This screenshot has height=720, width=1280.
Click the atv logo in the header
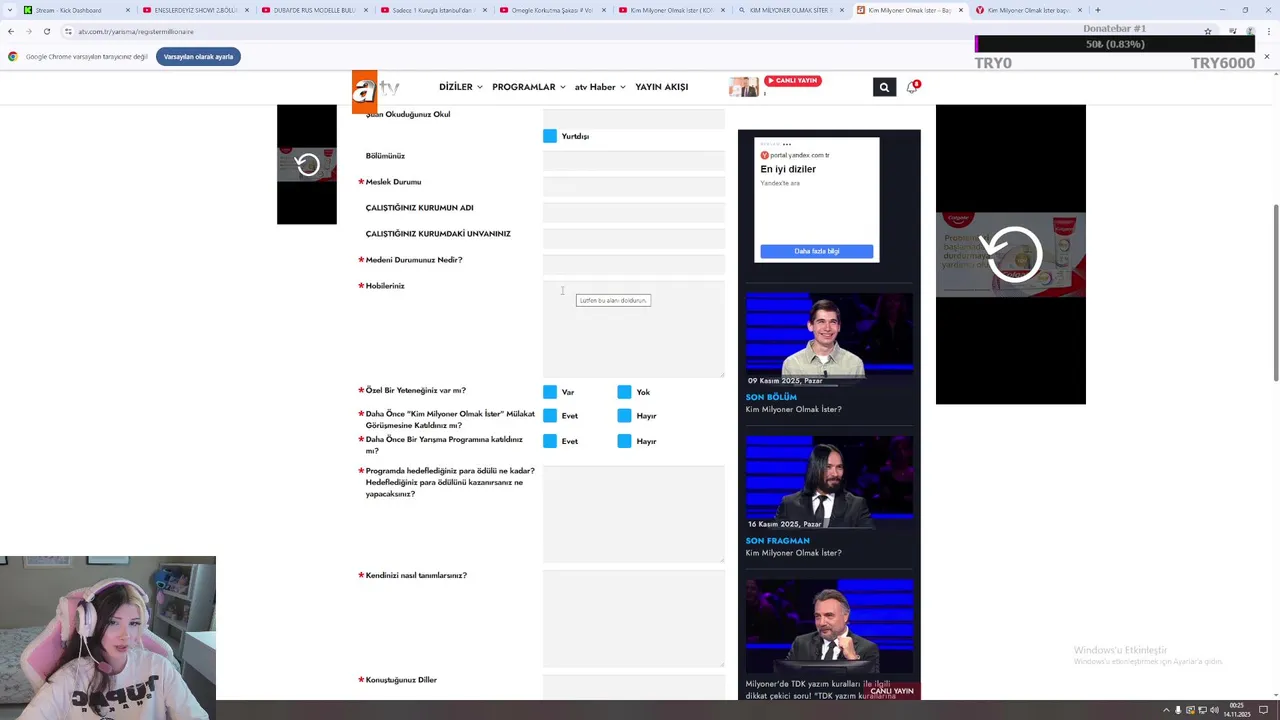click(x=375, y=91)
